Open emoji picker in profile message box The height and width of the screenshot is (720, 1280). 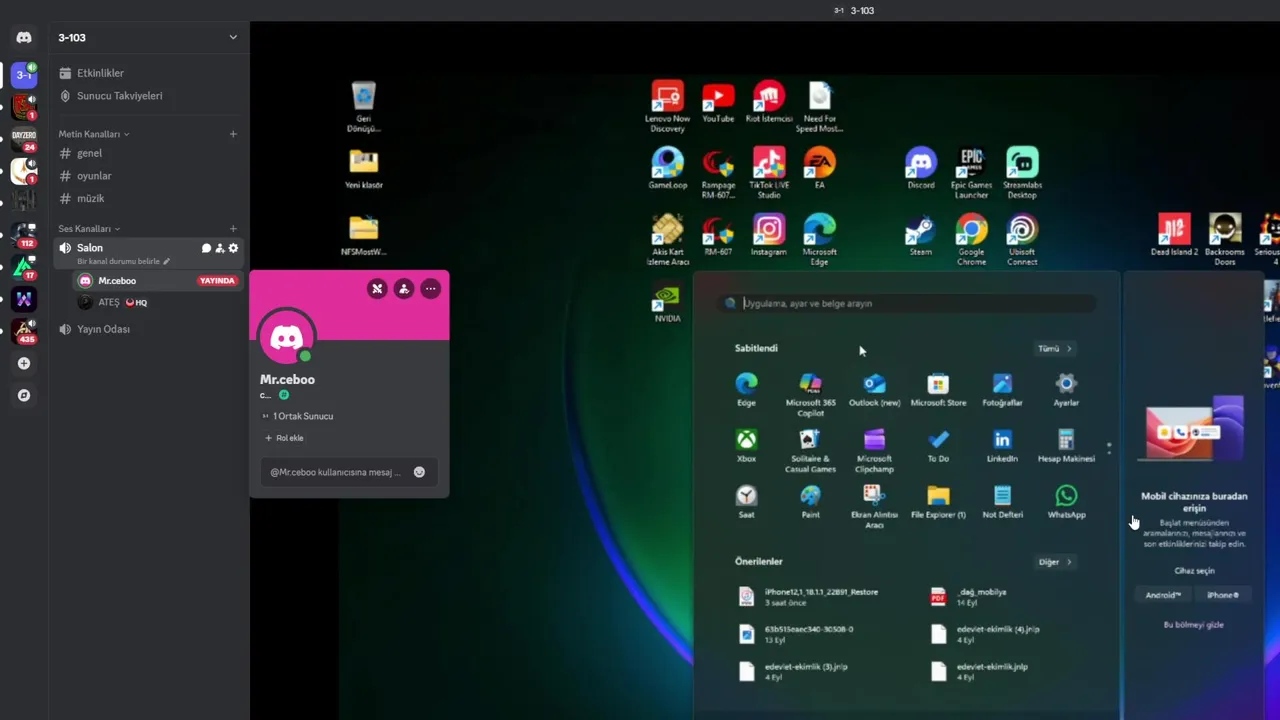point(419,472)
